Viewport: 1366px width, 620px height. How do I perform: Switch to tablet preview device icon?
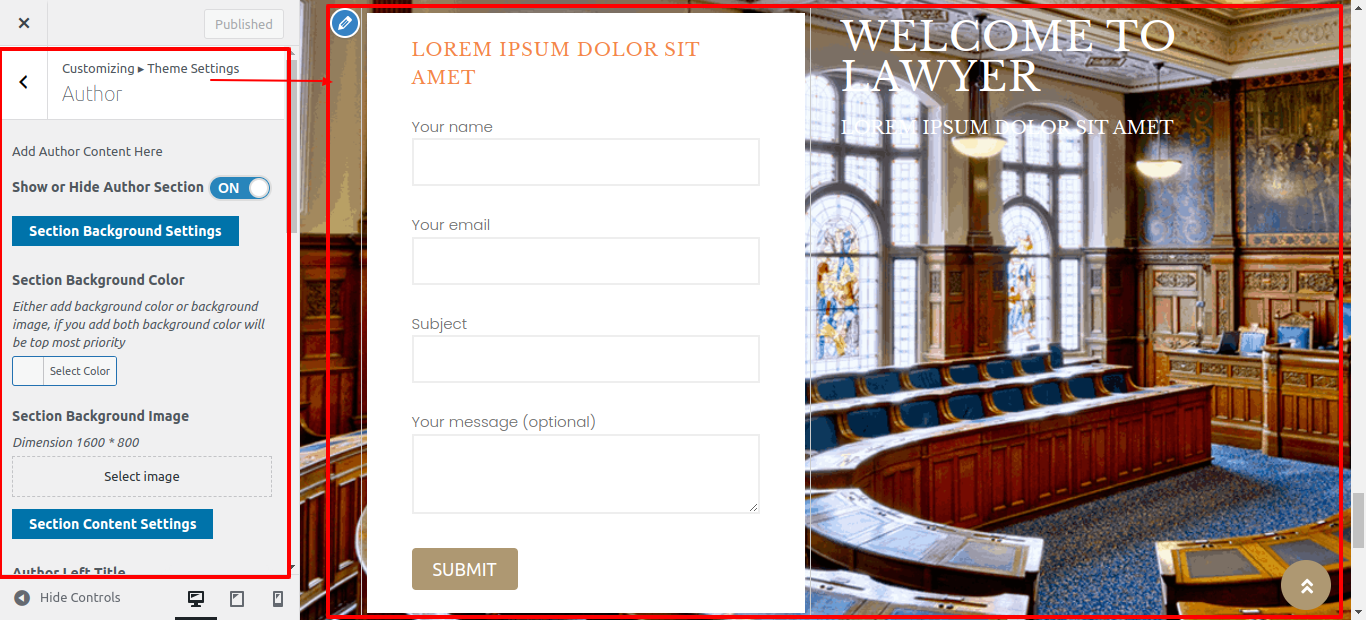[237, 599]
